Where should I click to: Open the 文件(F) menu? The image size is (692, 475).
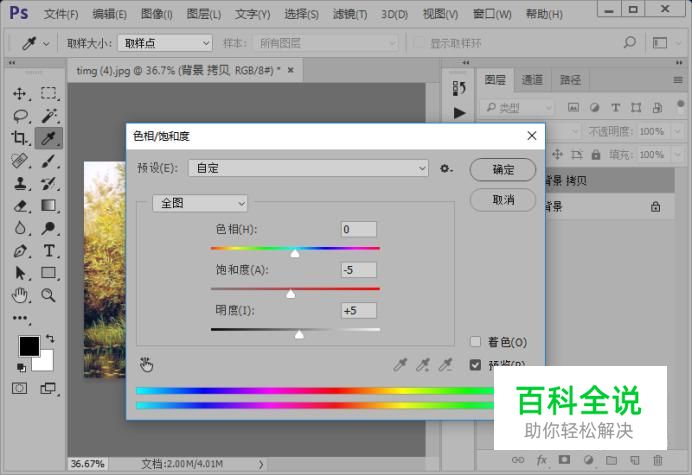point(61,15)
